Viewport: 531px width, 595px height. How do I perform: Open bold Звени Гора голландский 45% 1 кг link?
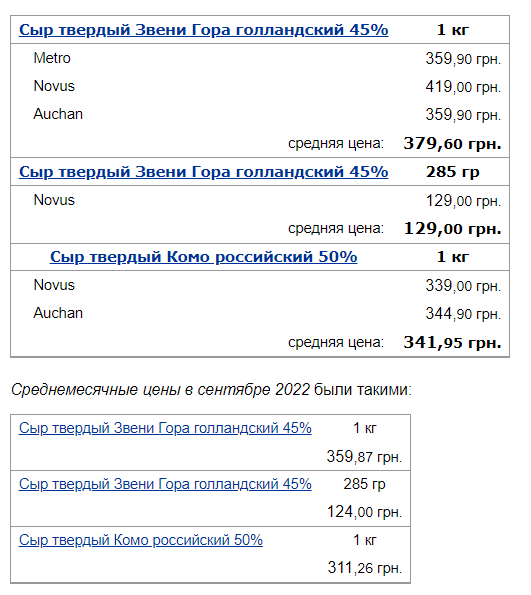(x=203, y=30)
